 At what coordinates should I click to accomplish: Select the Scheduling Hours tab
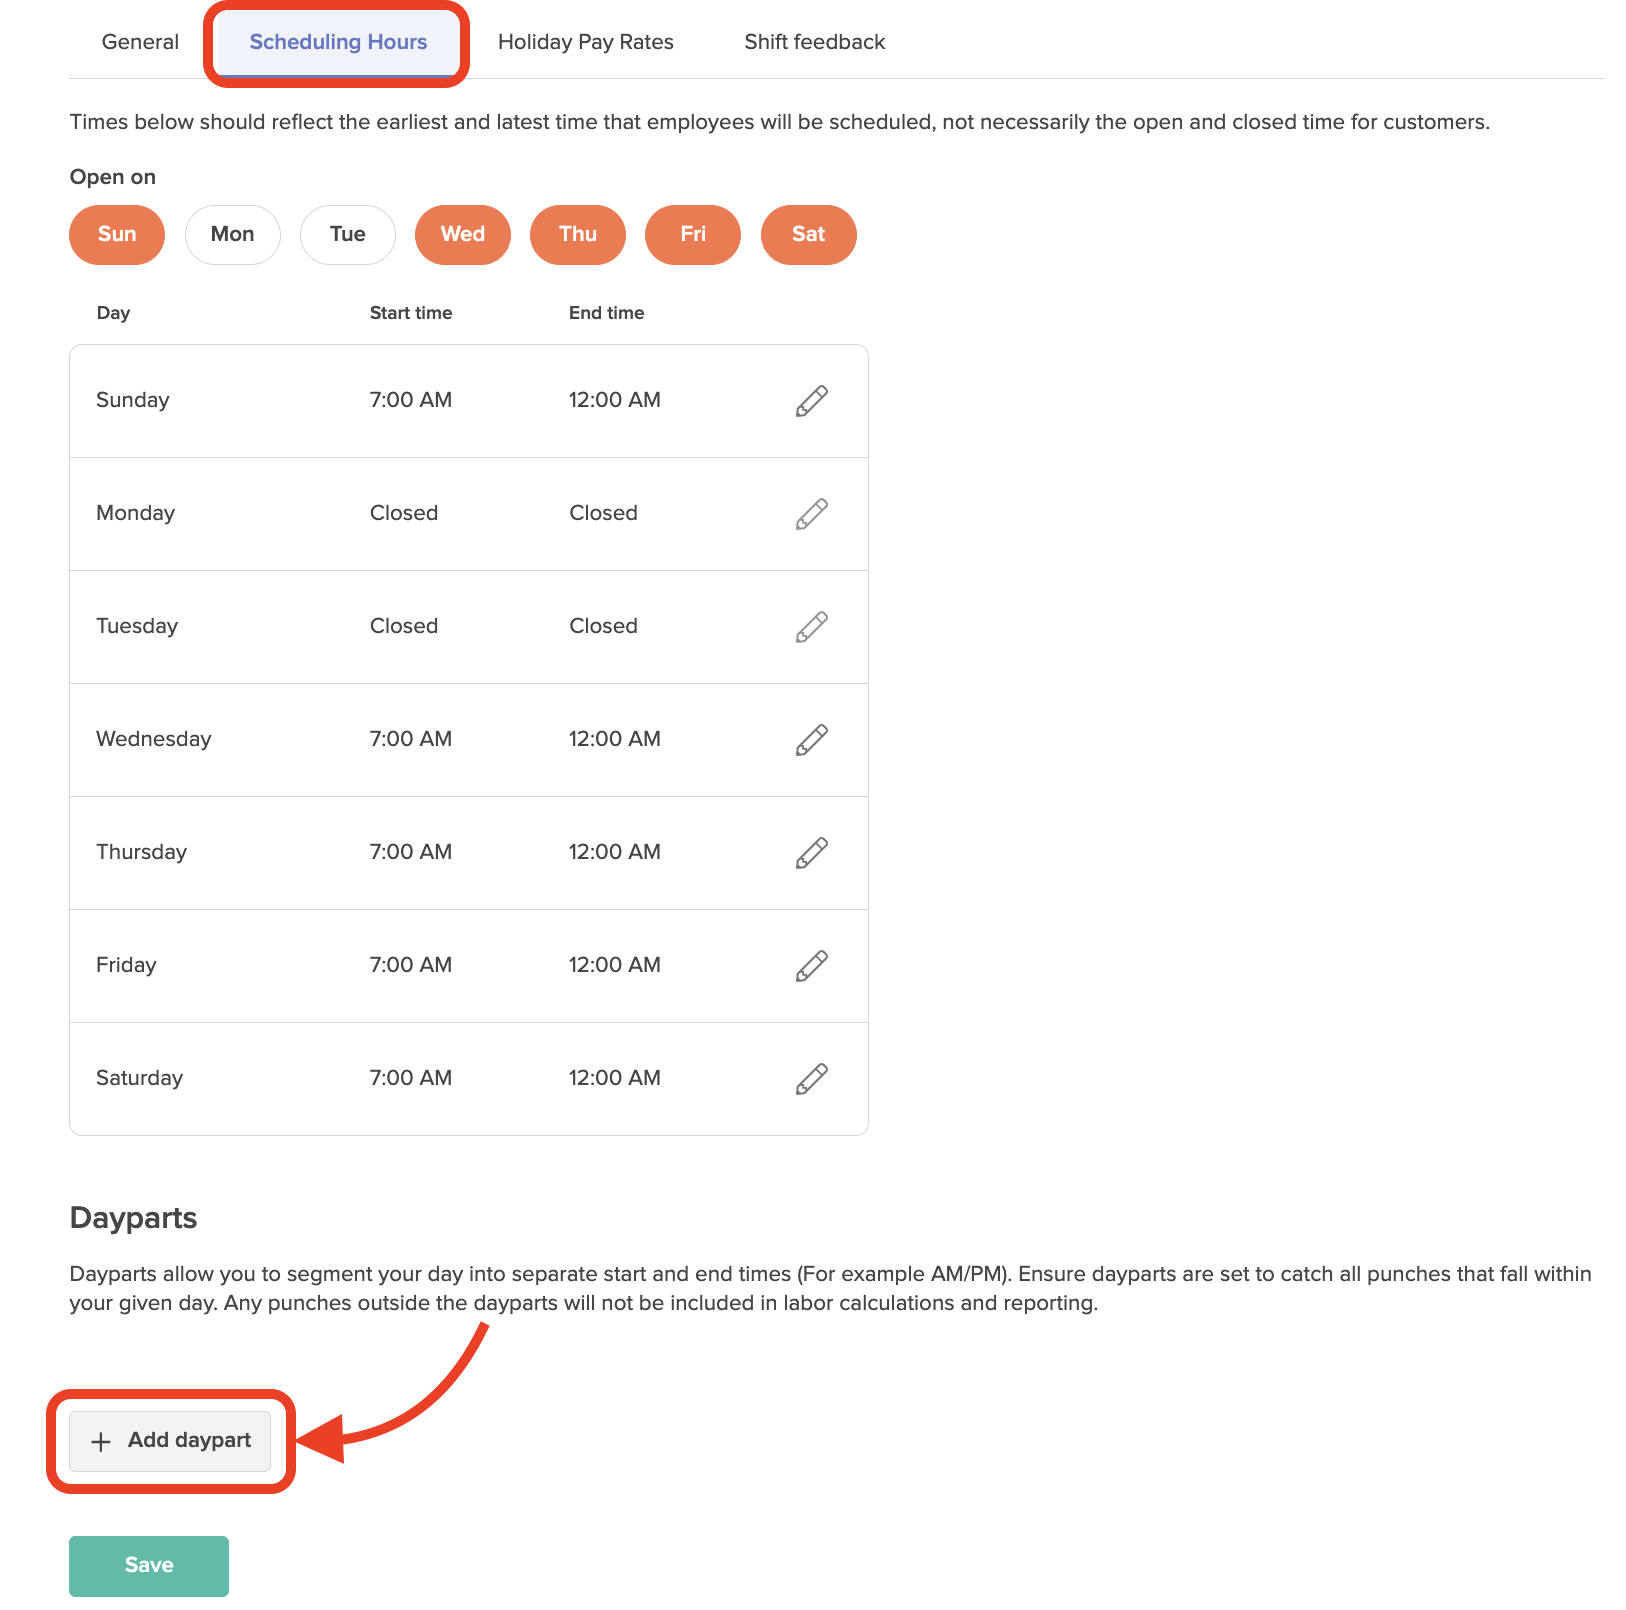tap(338, 42)
